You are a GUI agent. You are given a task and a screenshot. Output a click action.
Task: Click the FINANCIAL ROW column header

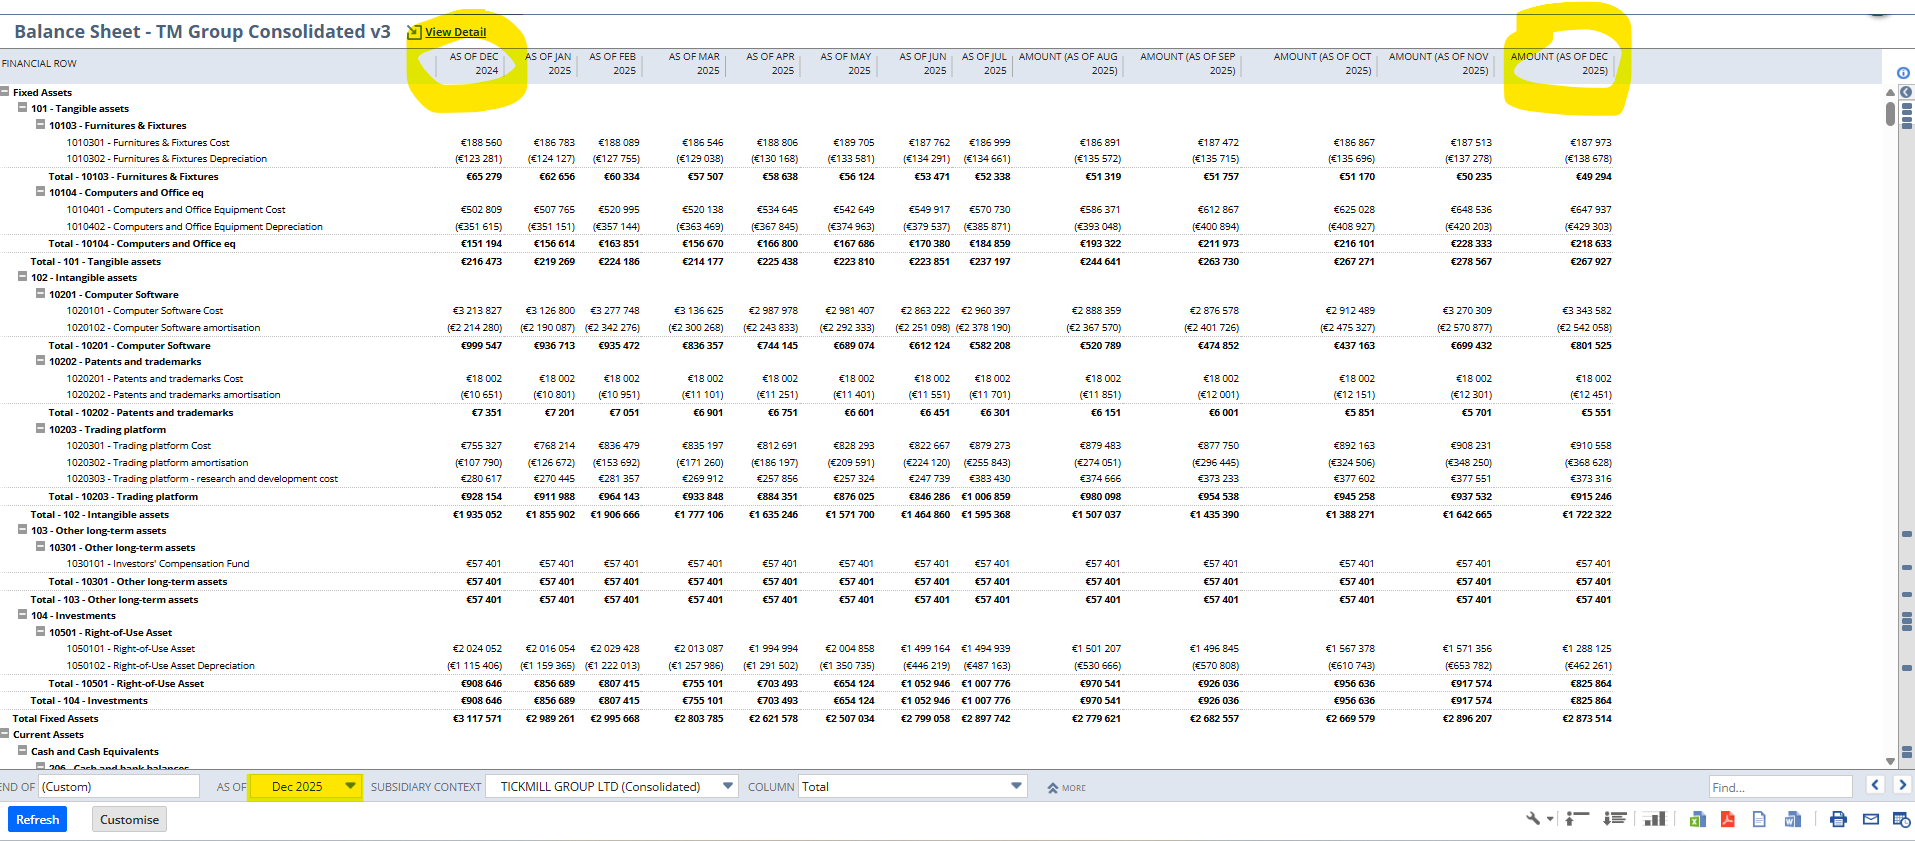click(39, 63)
